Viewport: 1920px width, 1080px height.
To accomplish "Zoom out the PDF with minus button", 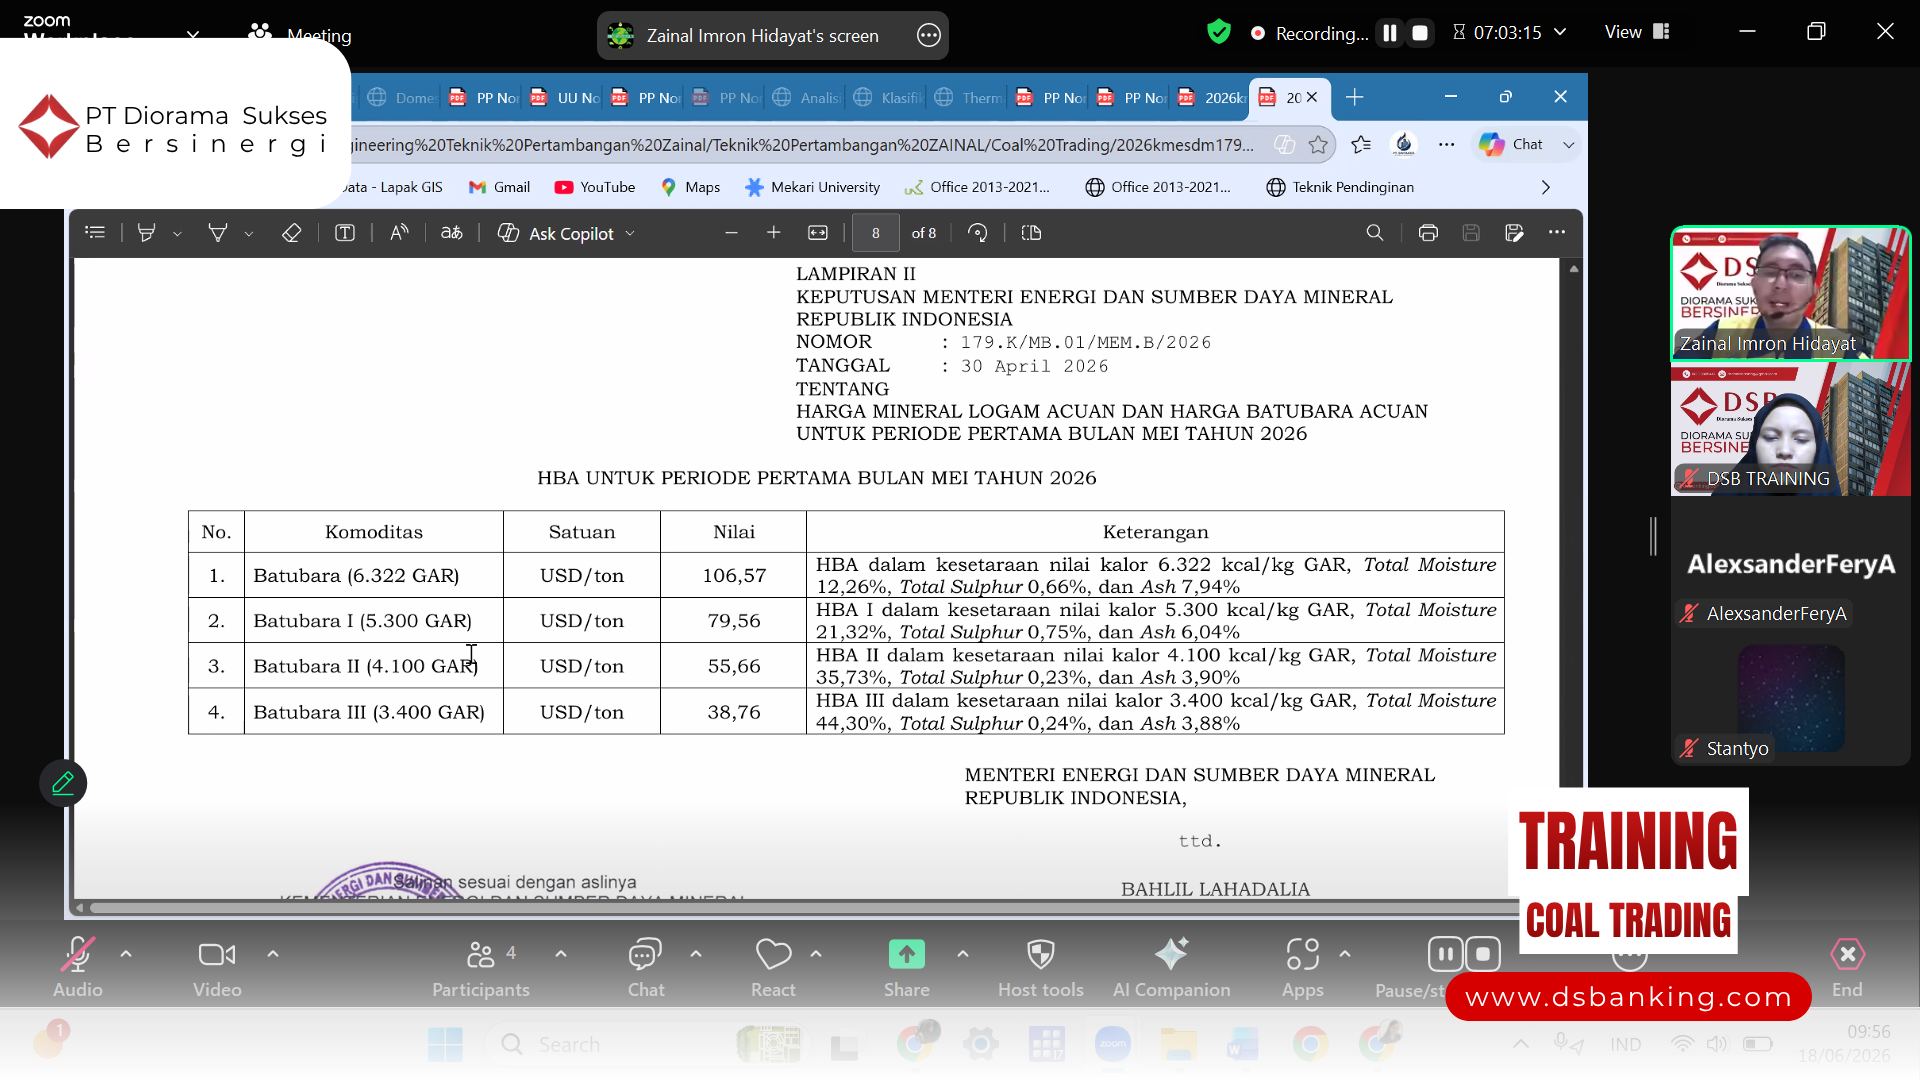I will 731,233.
